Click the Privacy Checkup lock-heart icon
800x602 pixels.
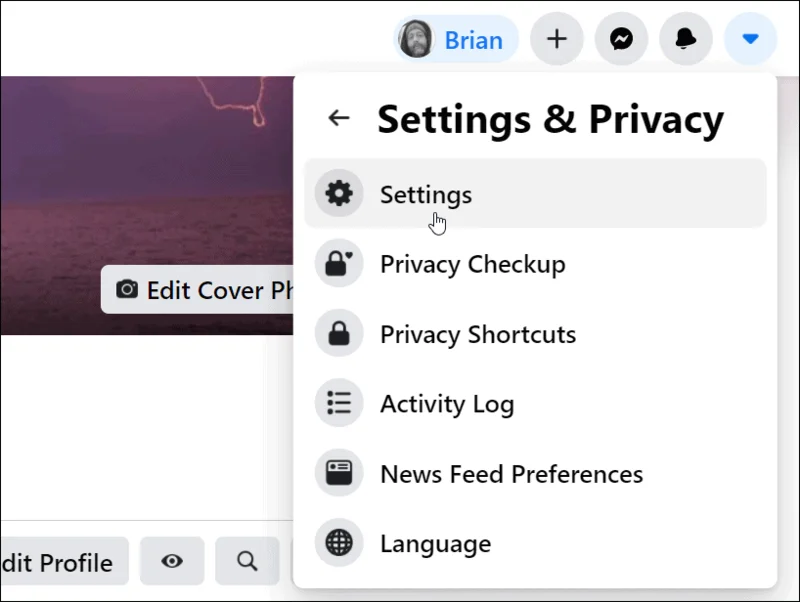tap(339, 263)
